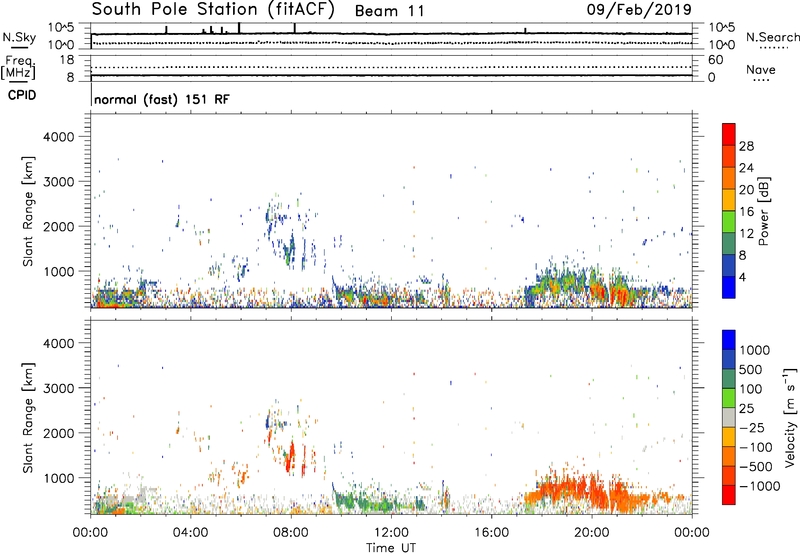Click the '3000' tick on the velocity panel

58,388
